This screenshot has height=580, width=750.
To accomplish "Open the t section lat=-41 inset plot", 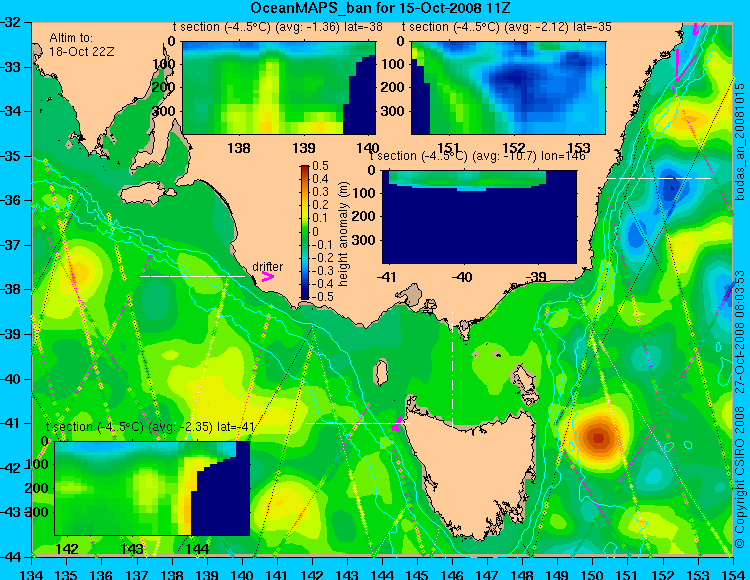I will coord(152,488).
